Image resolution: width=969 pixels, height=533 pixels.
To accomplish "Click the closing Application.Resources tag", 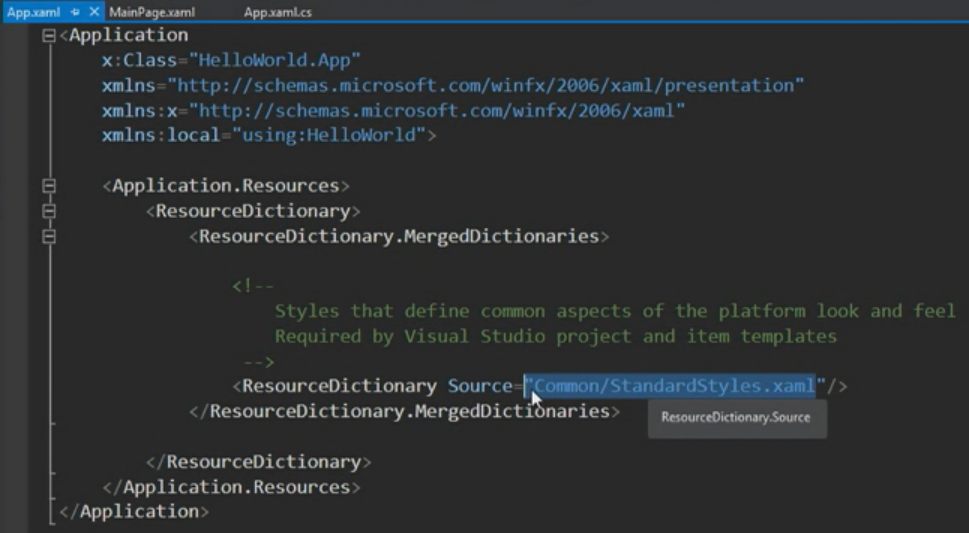I will [231, 487].
